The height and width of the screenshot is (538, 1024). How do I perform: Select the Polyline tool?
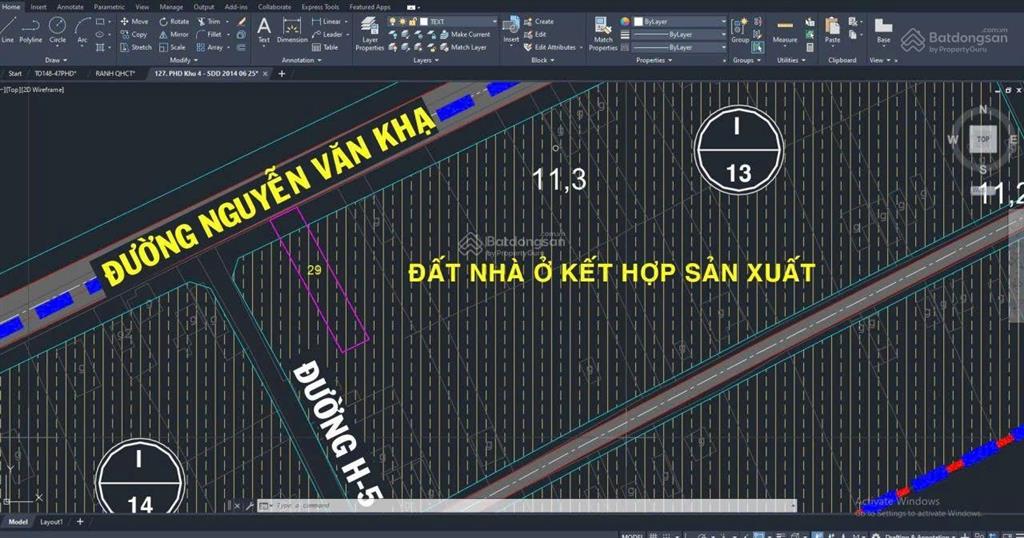(30, 31)
